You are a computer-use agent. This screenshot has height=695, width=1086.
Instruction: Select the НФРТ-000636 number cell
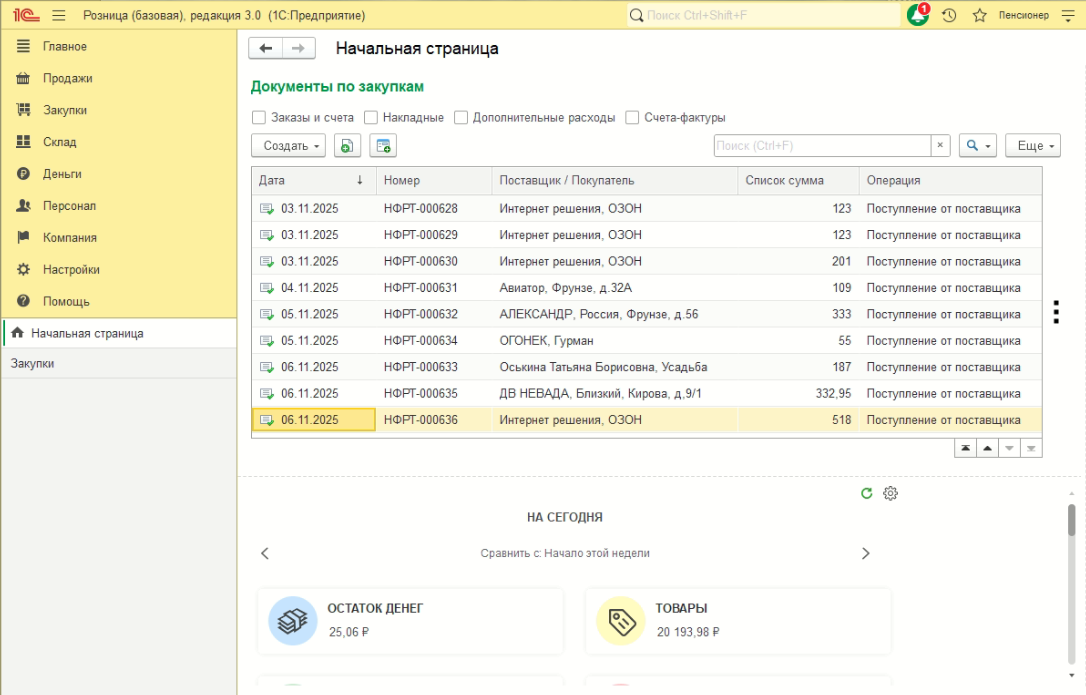[x=434, y=419]
